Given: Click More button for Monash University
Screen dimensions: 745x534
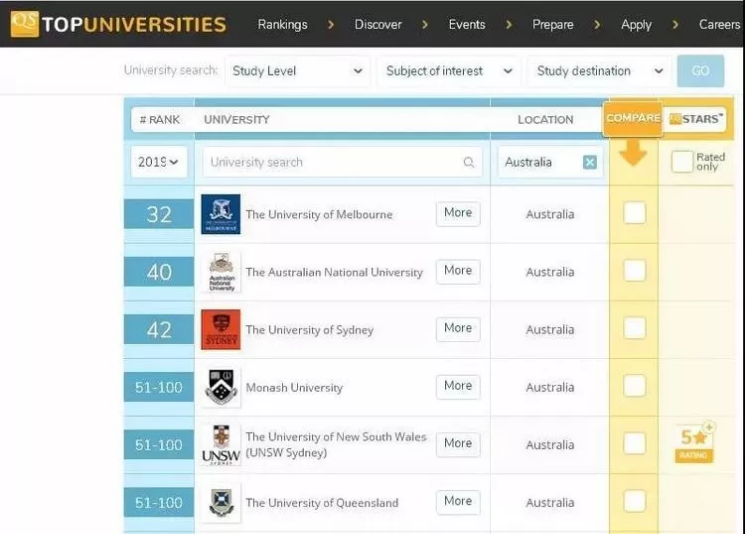Looking at the screenshot, I should point(458,386).
